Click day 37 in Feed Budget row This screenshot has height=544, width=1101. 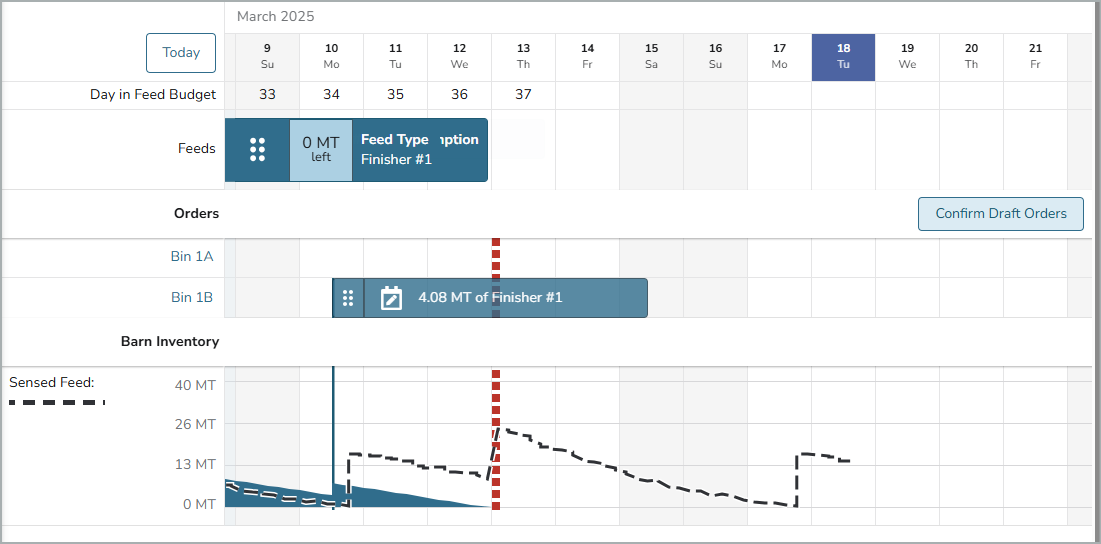(x=523, y=95)
